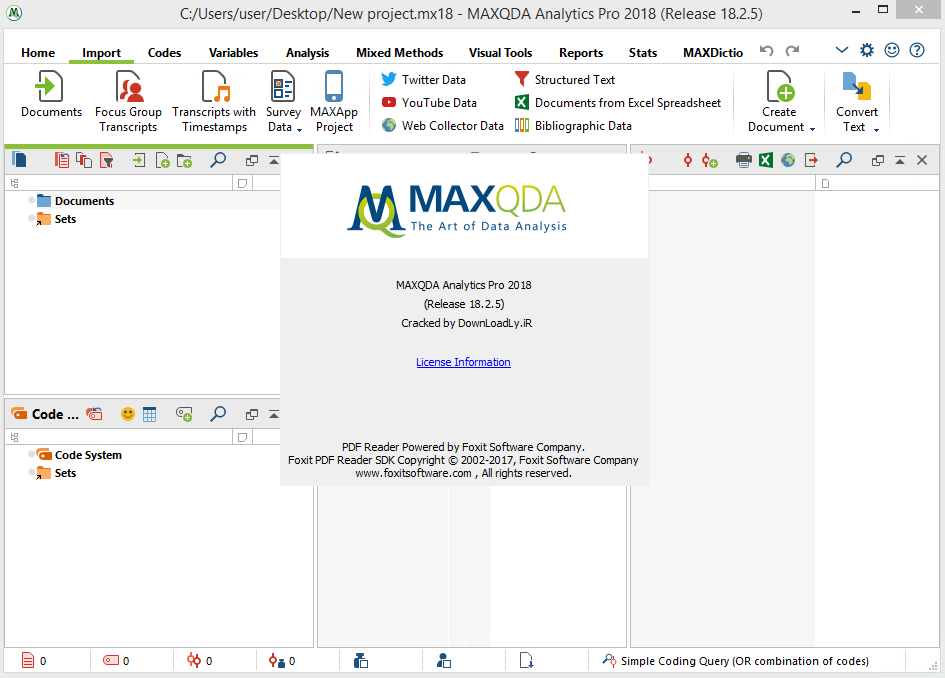This screenshot has height=678, width=945.
Task: Open the License Information link
Action: (463, 362)
